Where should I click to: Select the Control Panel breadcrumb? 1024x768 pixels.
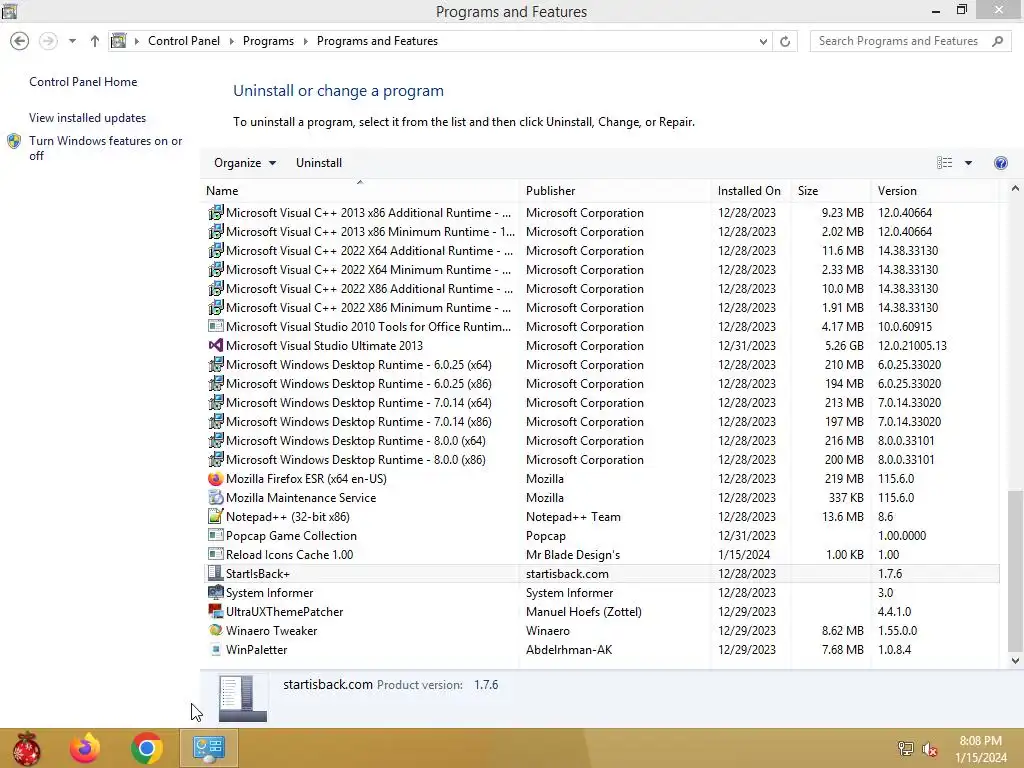[x=184, y=41]
